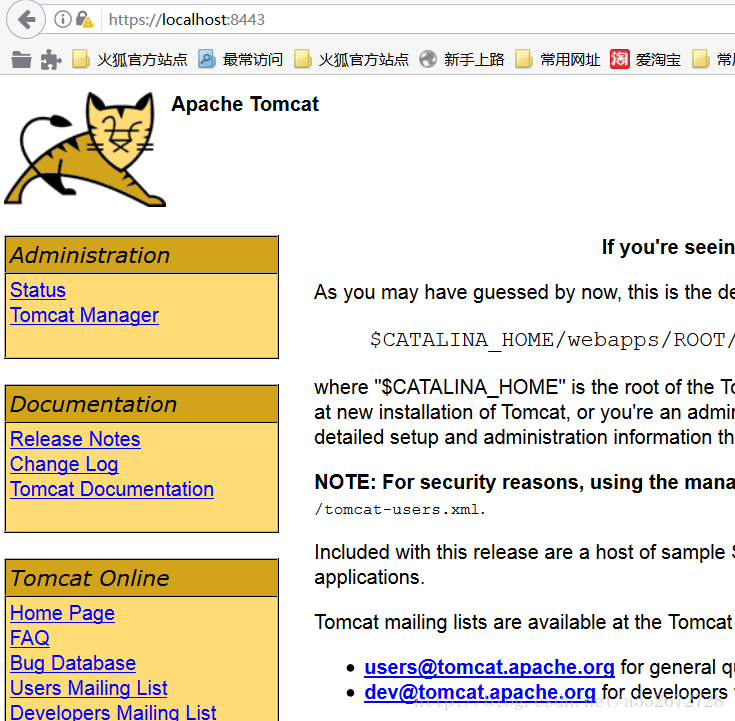
Task: Open the Bug Database link
Action: [x=73, y=663]
